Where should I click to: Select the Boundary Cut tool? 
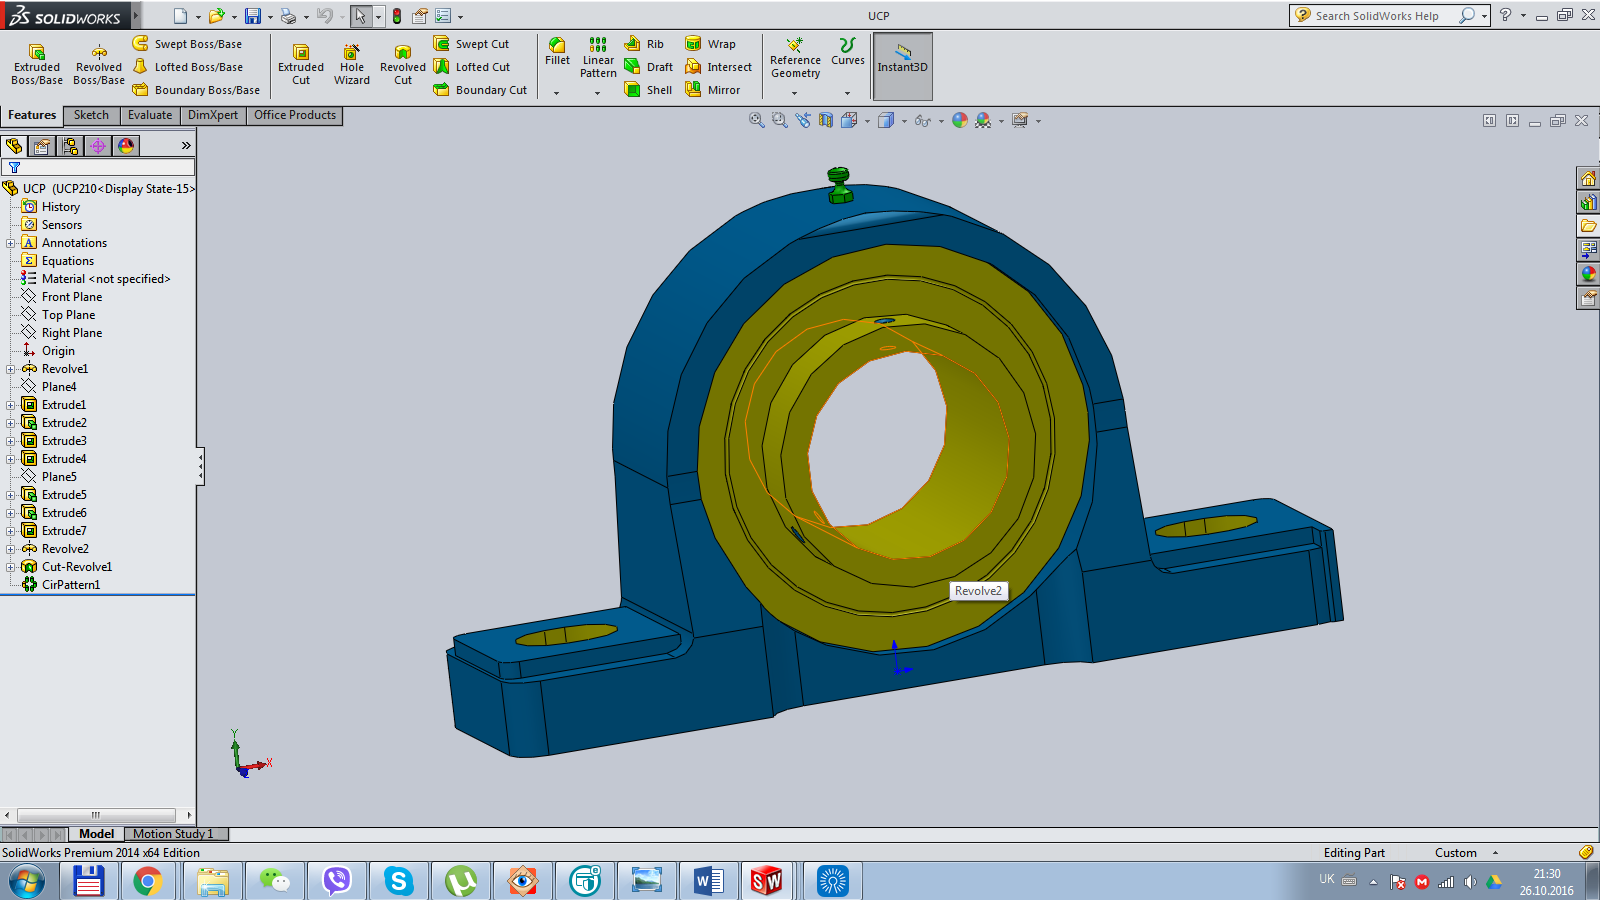point(480,90)
